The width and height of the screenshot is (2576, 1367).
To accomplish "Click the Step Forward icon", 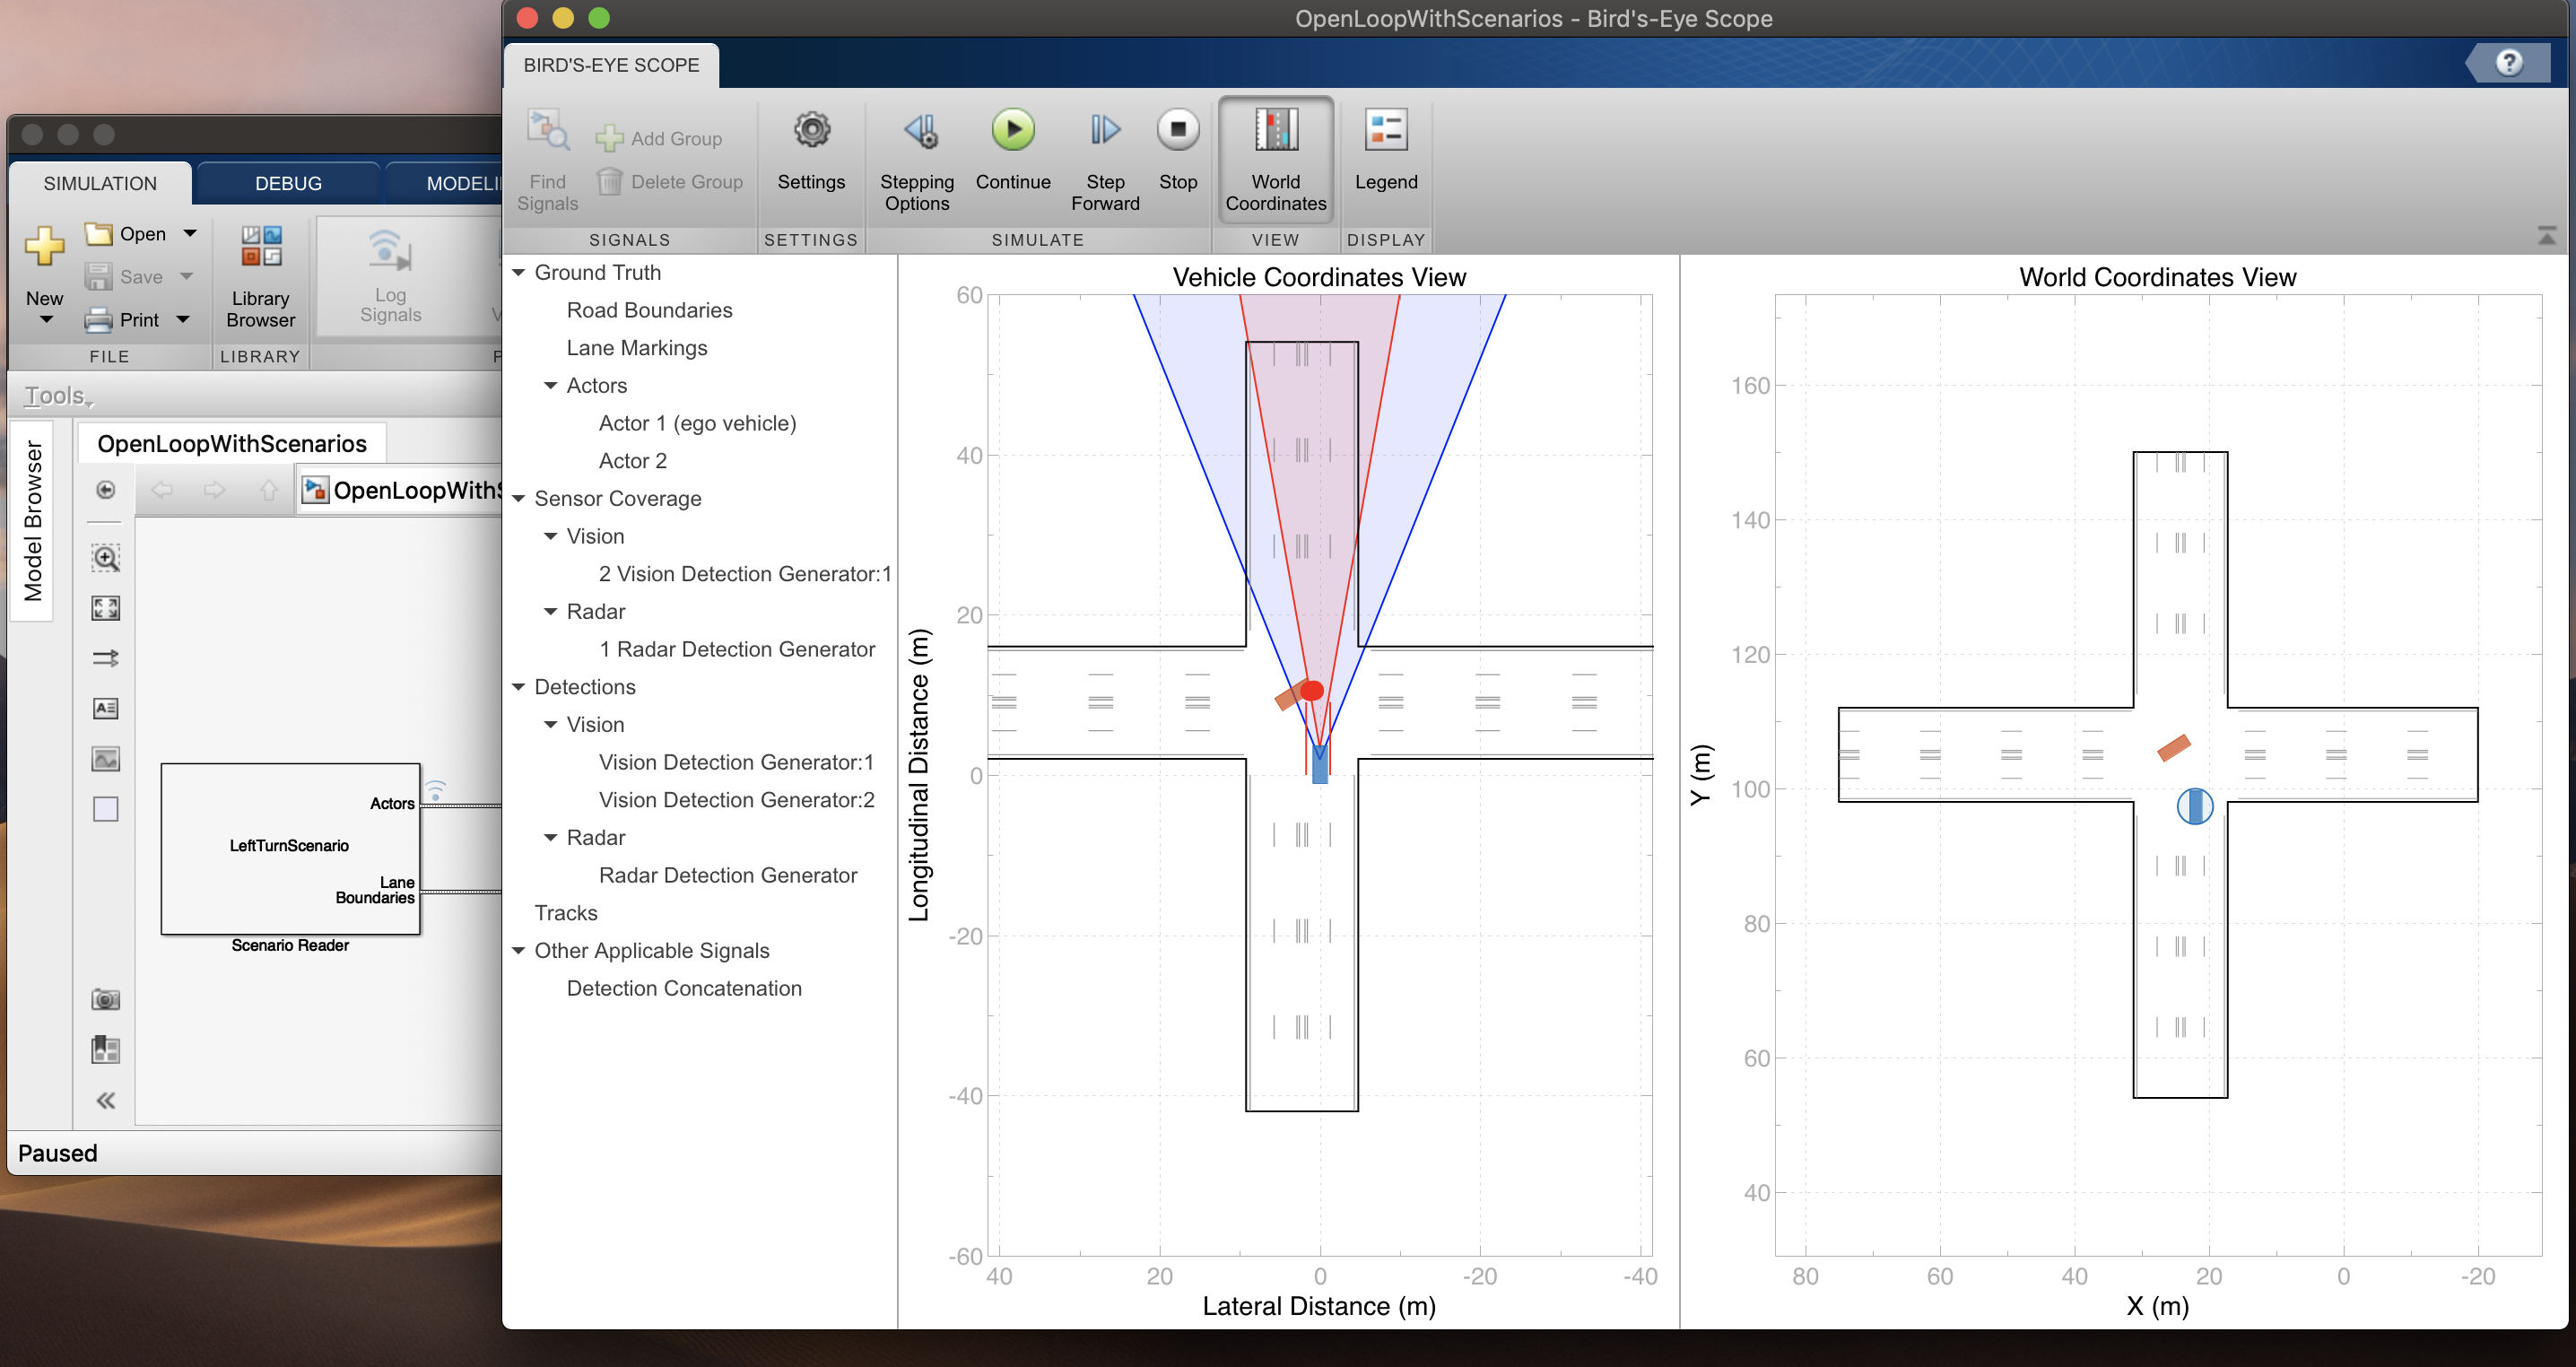I will coord(1104,131).
